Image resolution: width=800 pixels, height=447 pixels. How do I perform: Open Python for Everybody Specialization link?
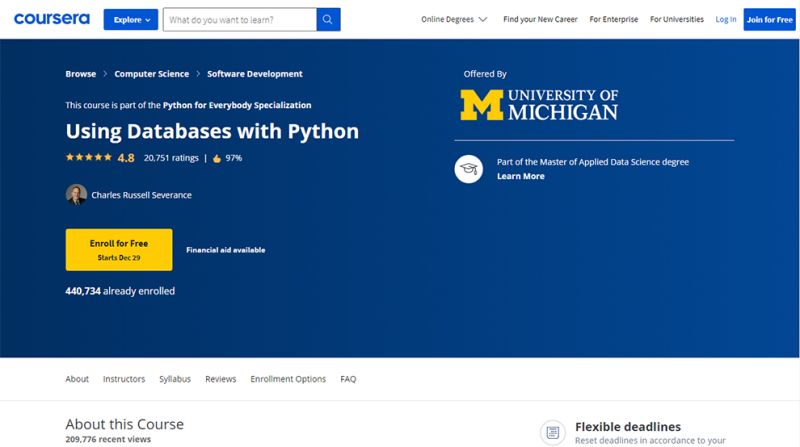237,105
